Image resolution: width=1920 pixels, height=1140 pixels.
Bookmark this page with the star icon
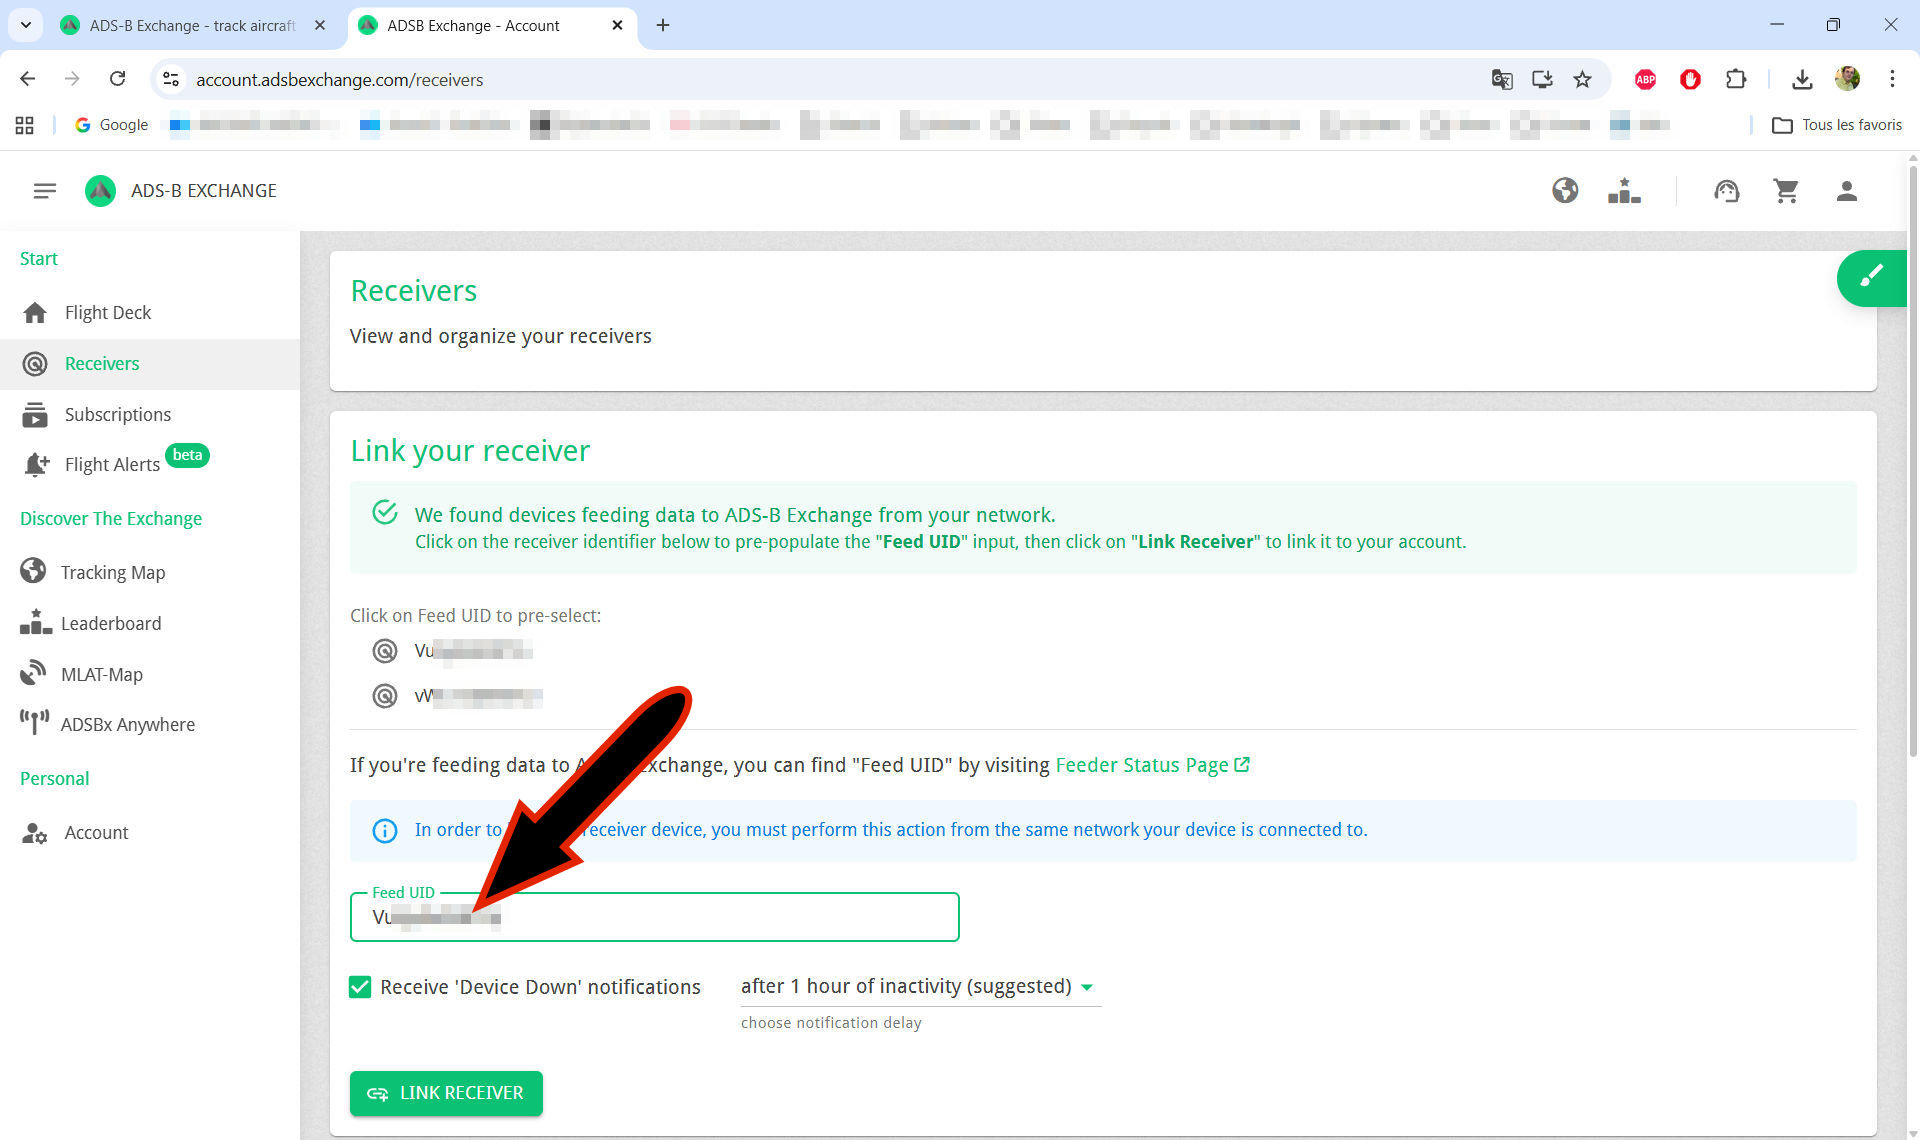(x=1582, y=79)
